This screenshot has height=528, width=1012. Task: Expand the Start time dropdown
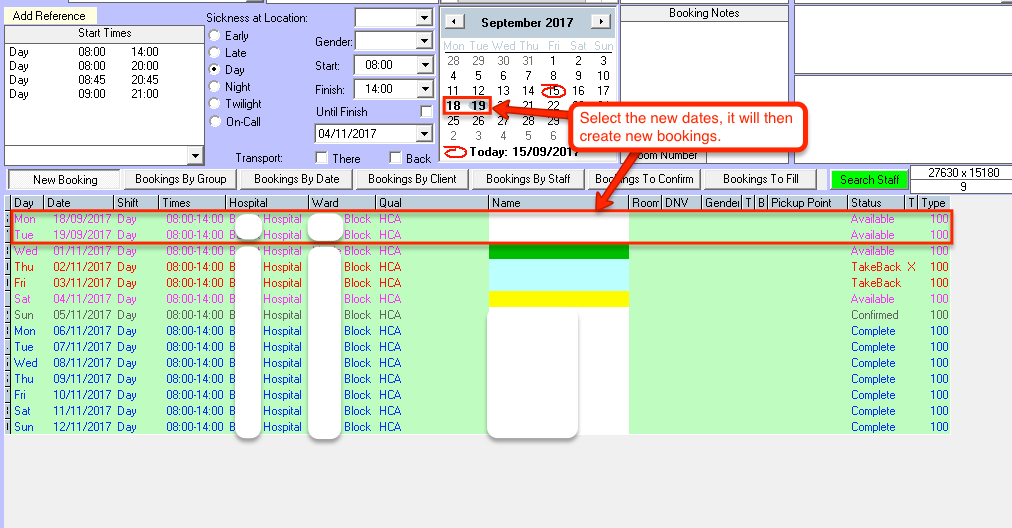pos(424,66)
